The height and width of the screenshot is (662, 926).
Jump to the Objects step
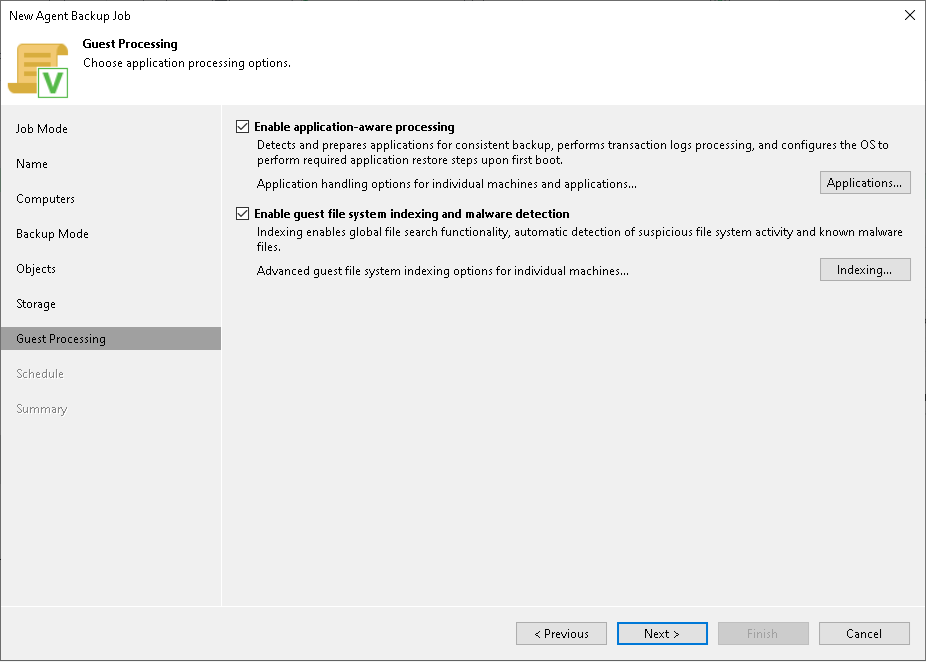pos(35,268)
